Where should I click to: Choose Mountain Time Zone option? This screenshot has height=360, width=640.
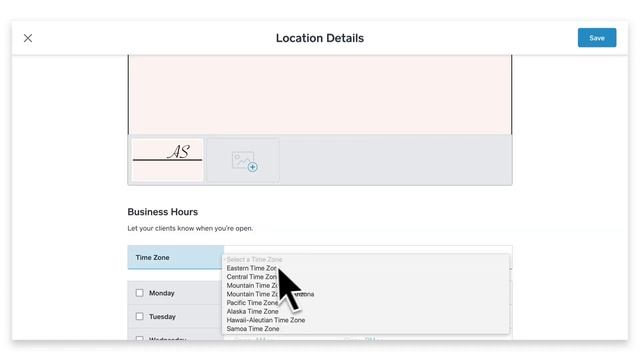click(x=253, y=285)
